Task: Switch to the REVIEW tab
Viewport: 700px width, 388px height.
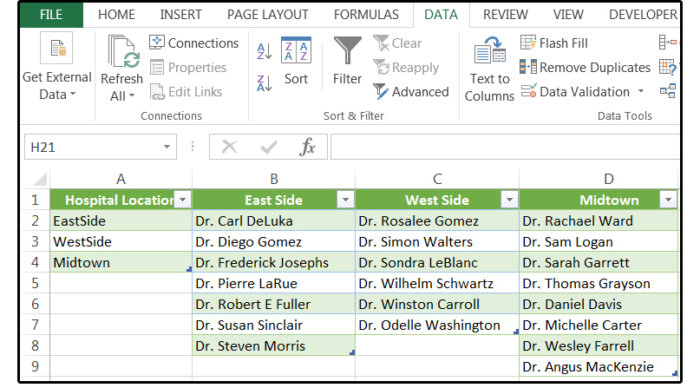Action: [505, 15]
